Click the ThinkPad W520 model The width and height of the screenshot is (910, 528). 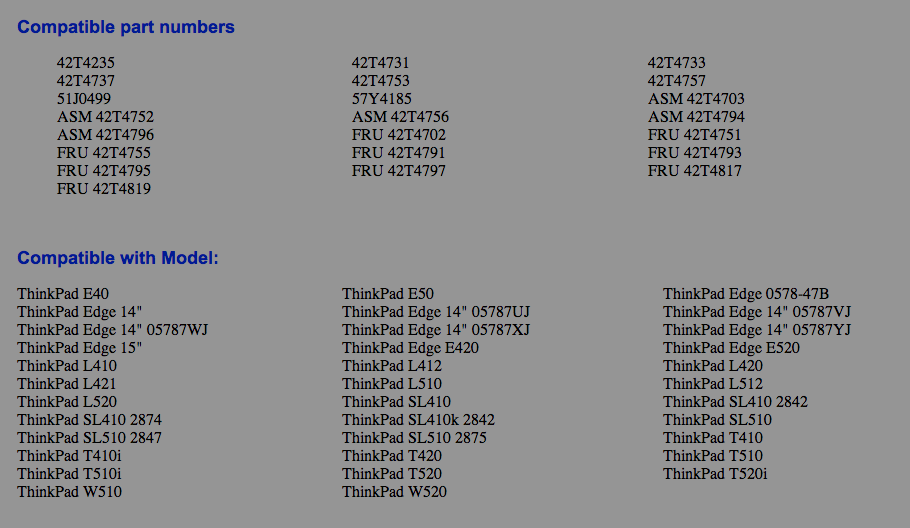coord(394,492)
